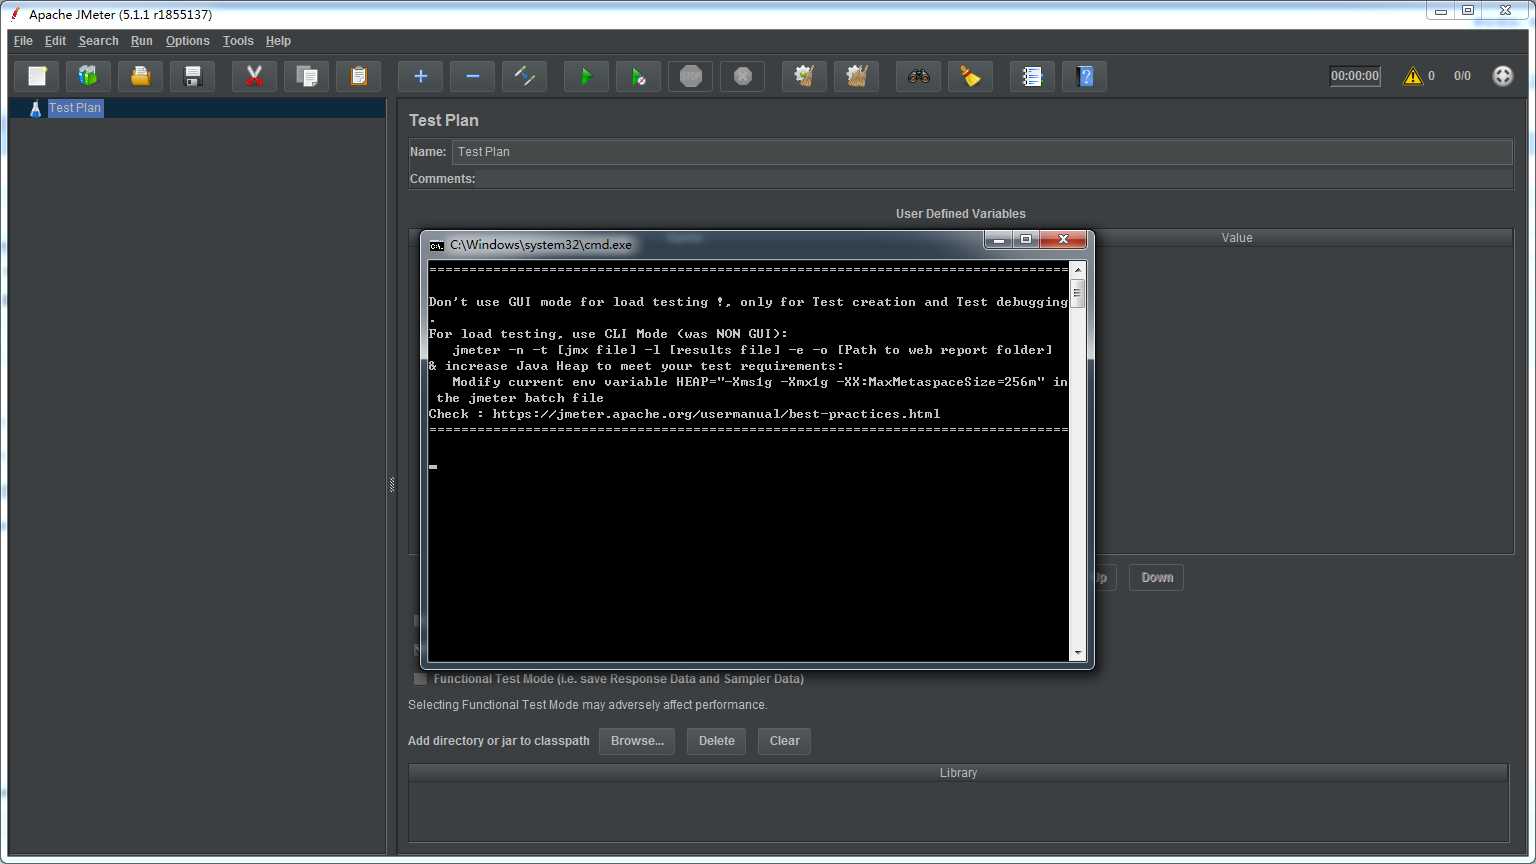Click the Value column header
This screenshot has height=864, width=1536.
tap(1237, 238)
